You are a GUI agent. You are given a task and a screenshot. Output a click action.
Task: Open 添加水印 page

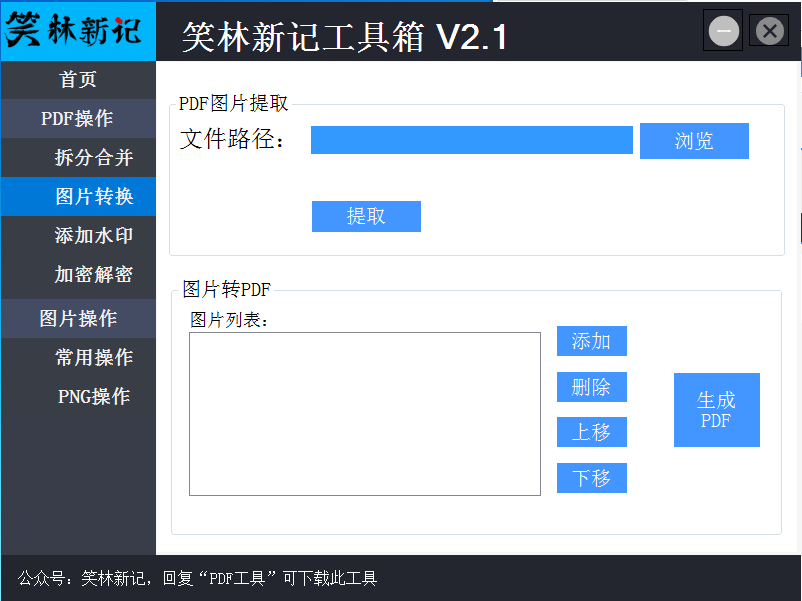78,235
